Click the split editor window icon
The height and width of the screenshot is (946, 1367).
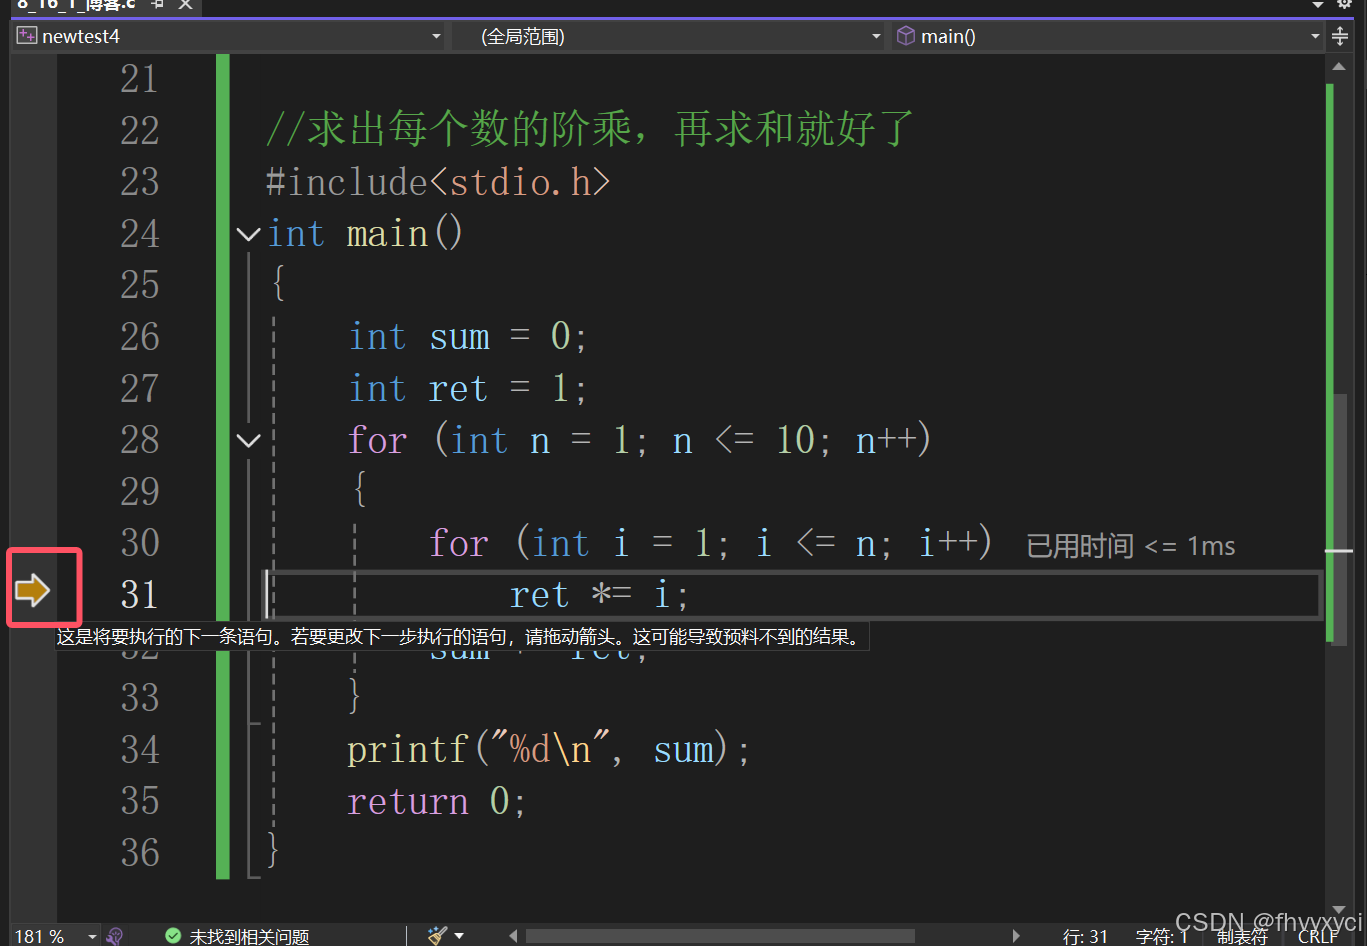coord(1340,37)
